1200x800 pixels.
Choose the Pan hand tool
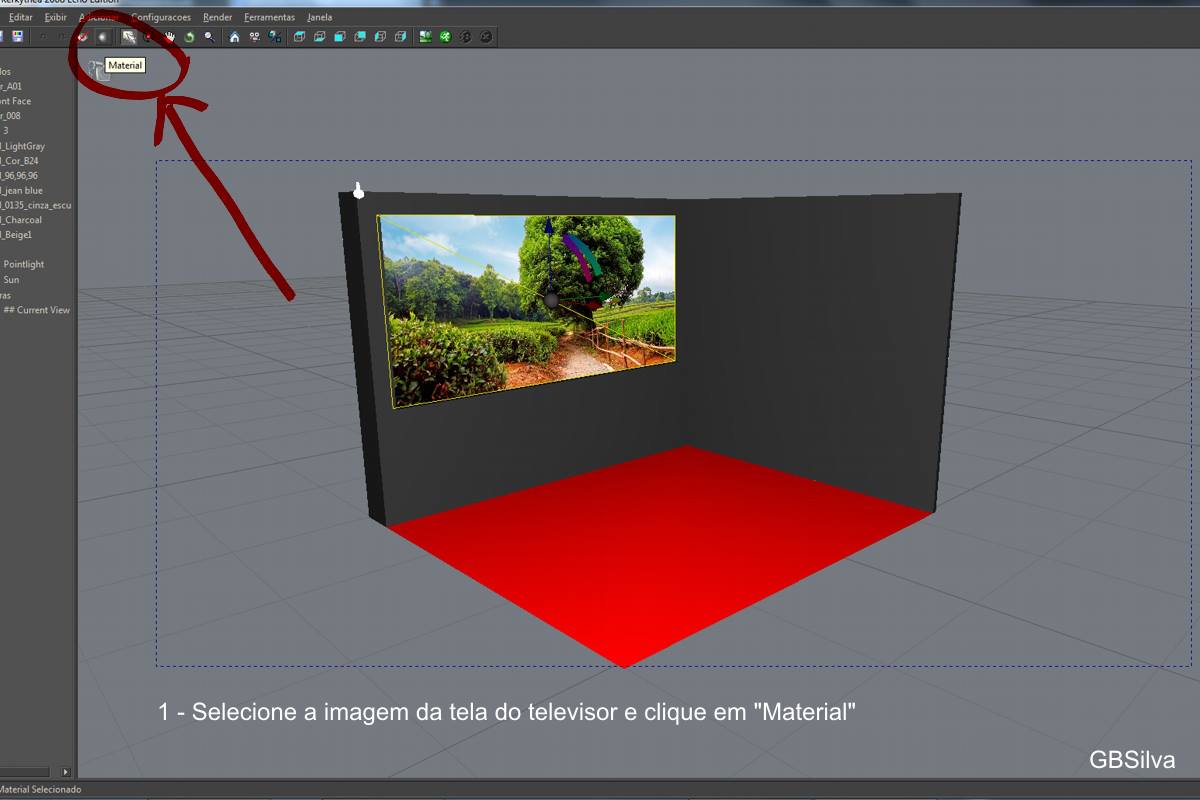(x=169, y=37)
